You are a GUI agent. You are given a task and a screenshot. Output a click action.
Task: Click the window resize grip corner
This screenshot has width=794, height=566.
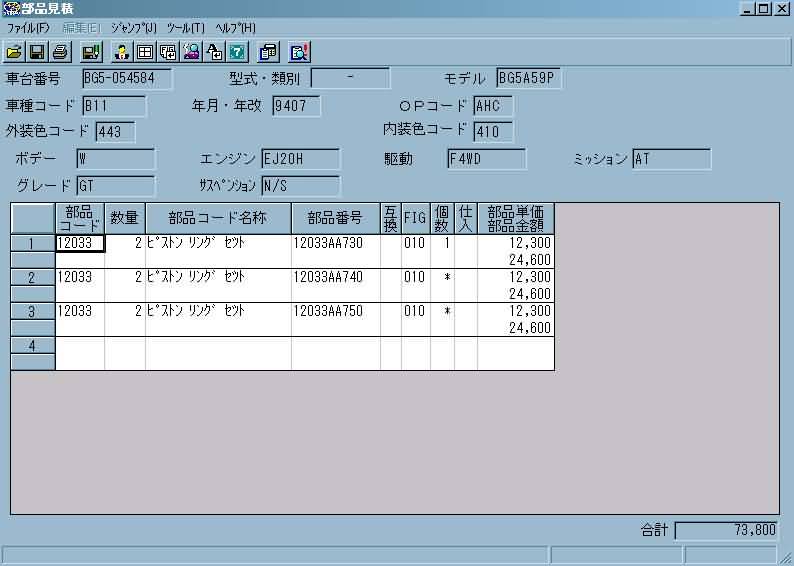tap(786, 557)
